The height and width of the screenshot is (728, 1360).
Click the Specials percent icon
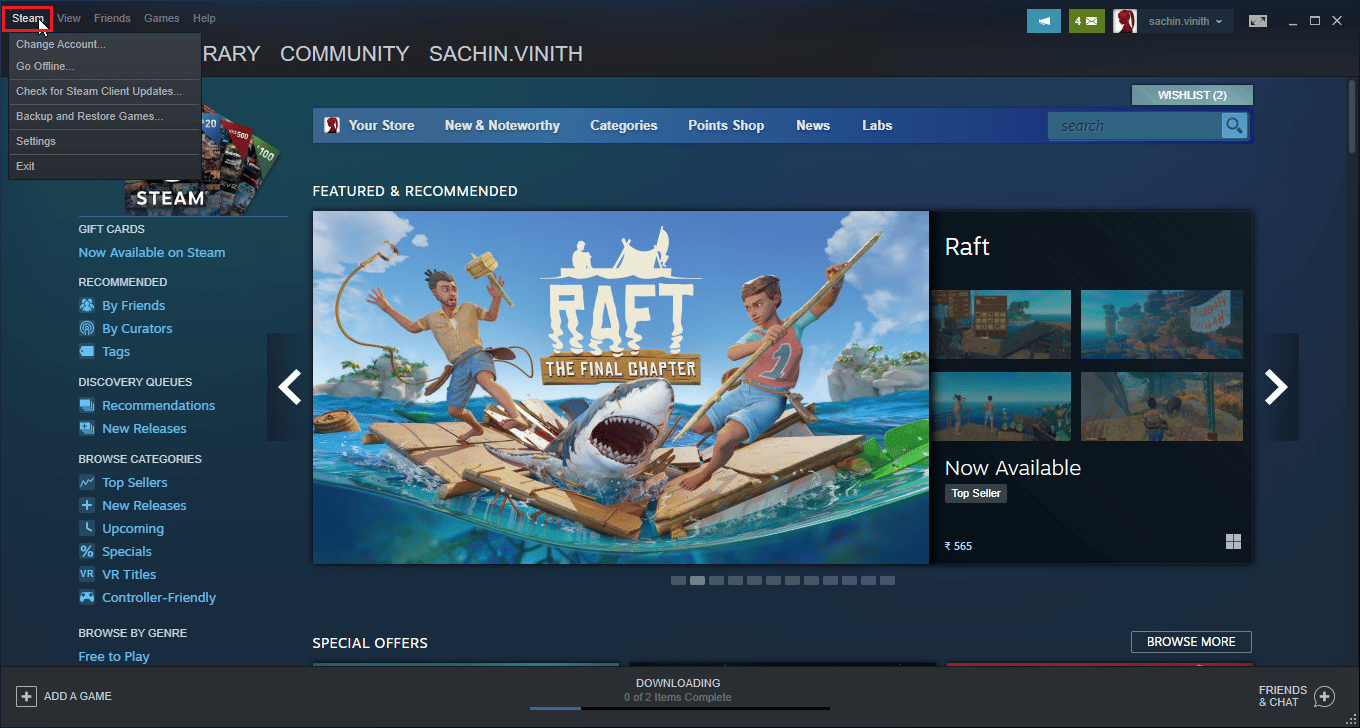(87, 552)
